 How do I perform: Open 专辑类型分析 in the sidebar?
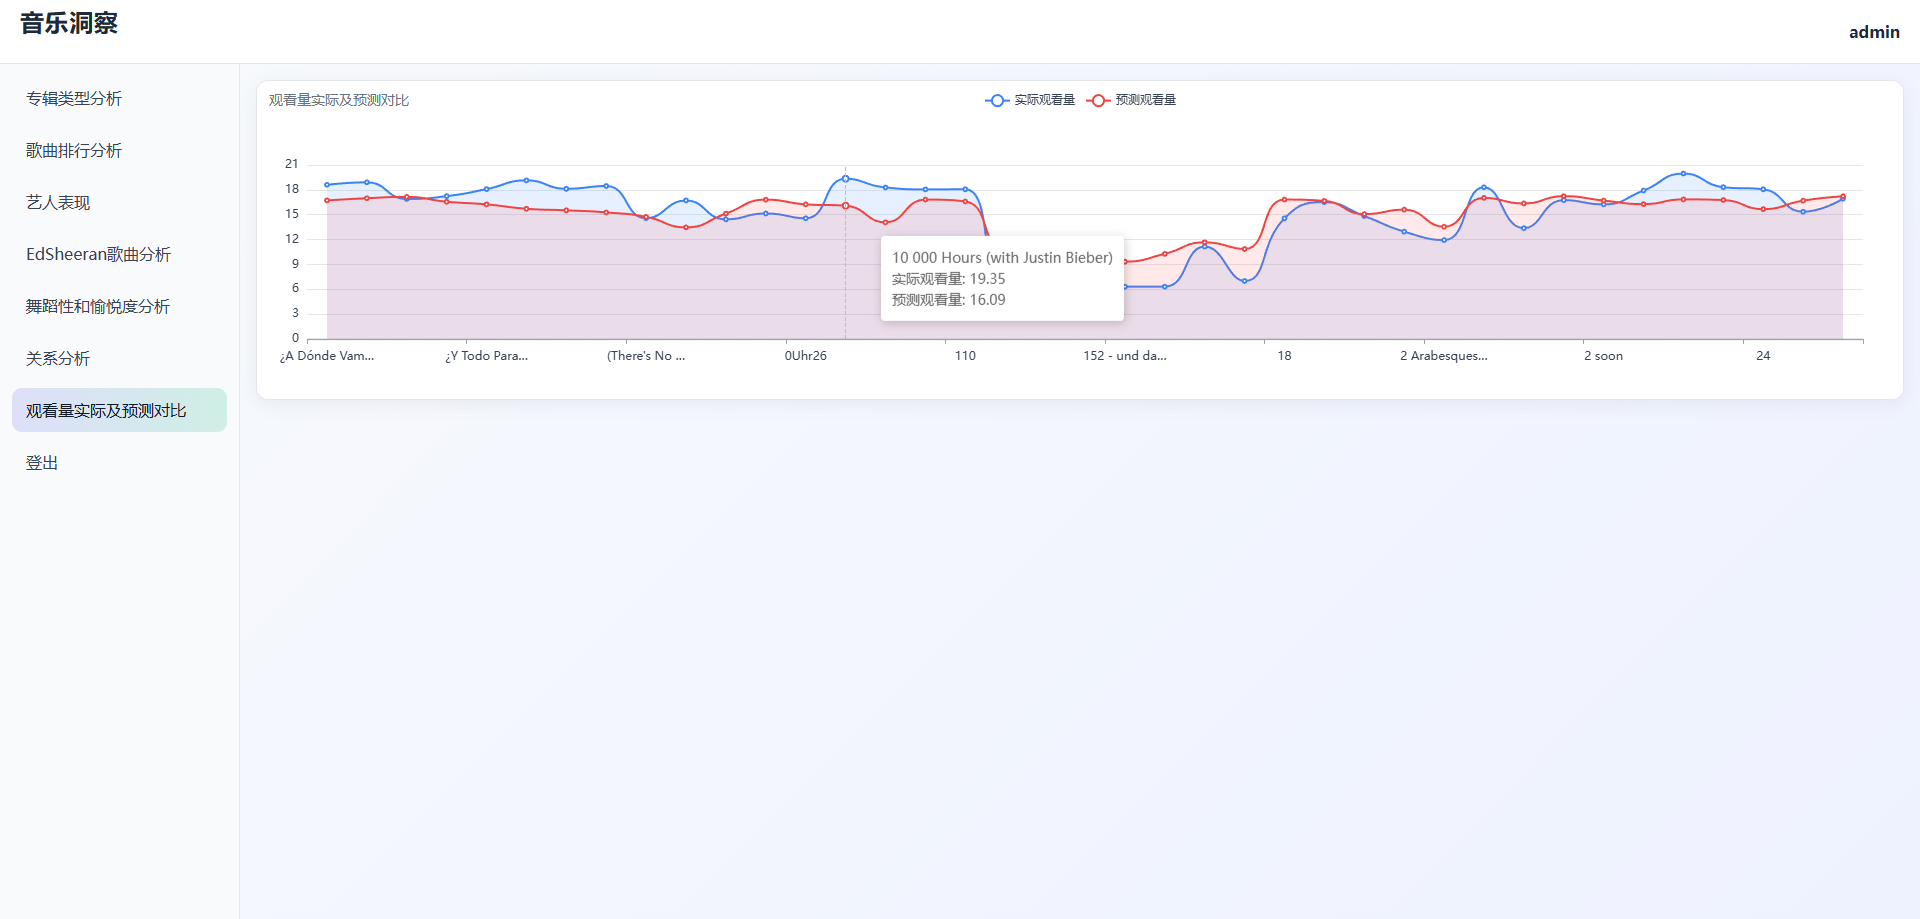74,98
